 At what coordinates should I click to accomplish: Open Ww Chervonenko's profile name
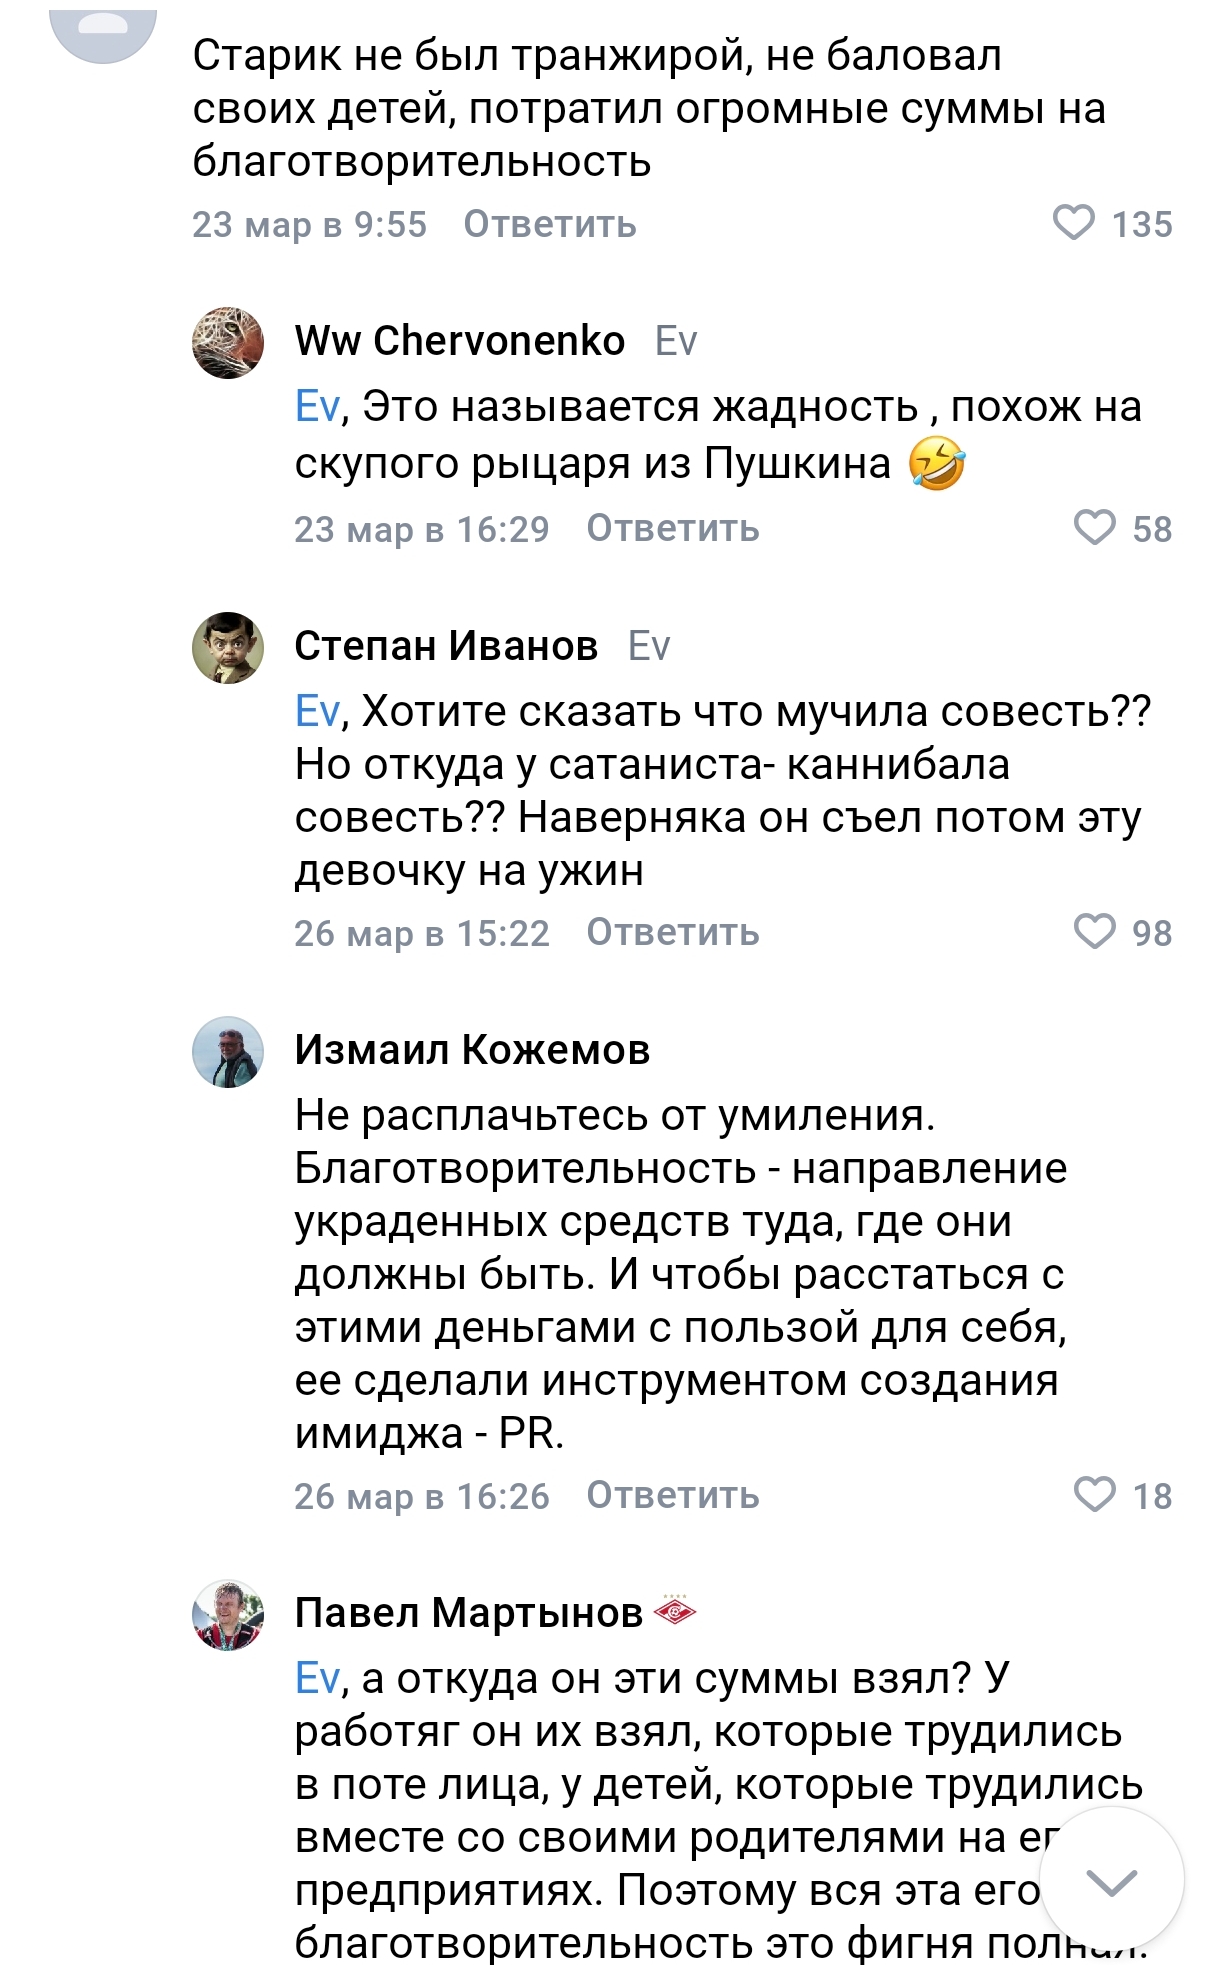[459, 341]
